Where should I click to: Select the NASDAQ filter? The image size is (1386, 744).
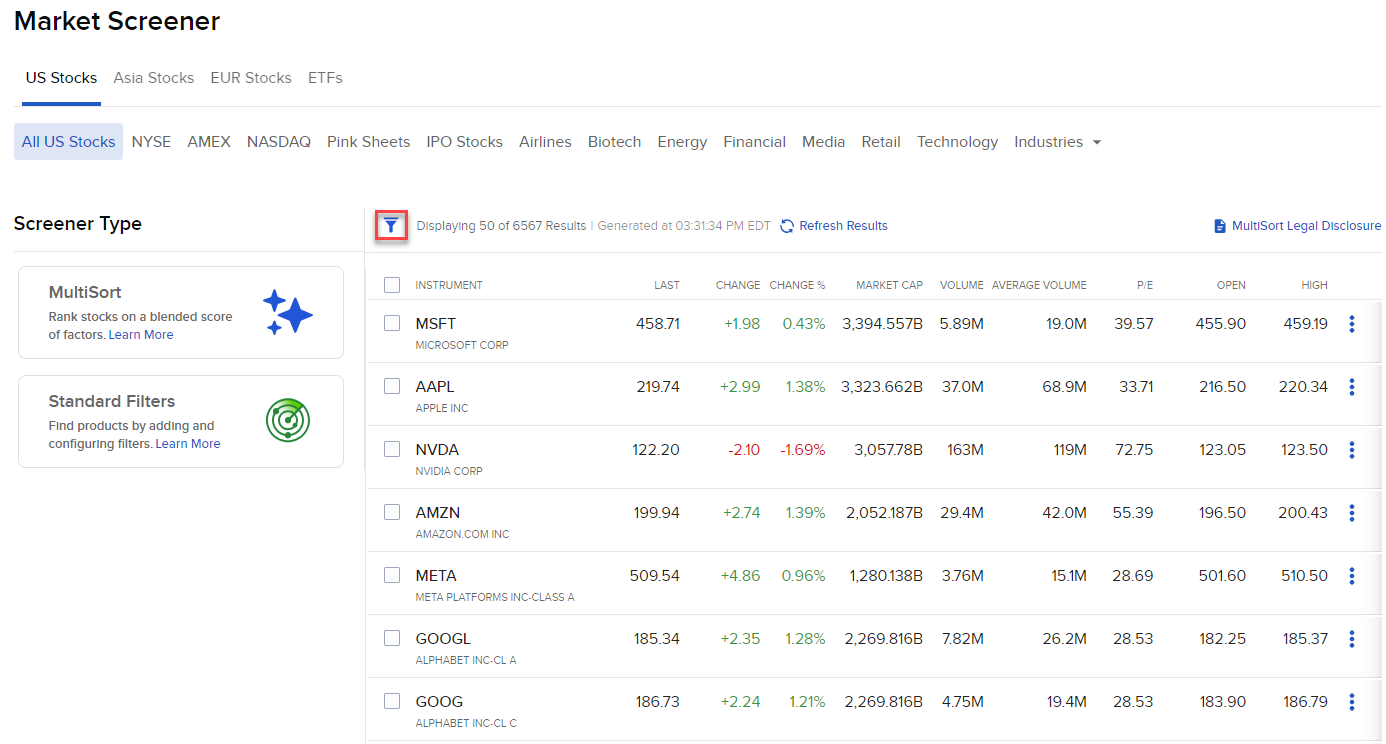(x=279, y=141)
